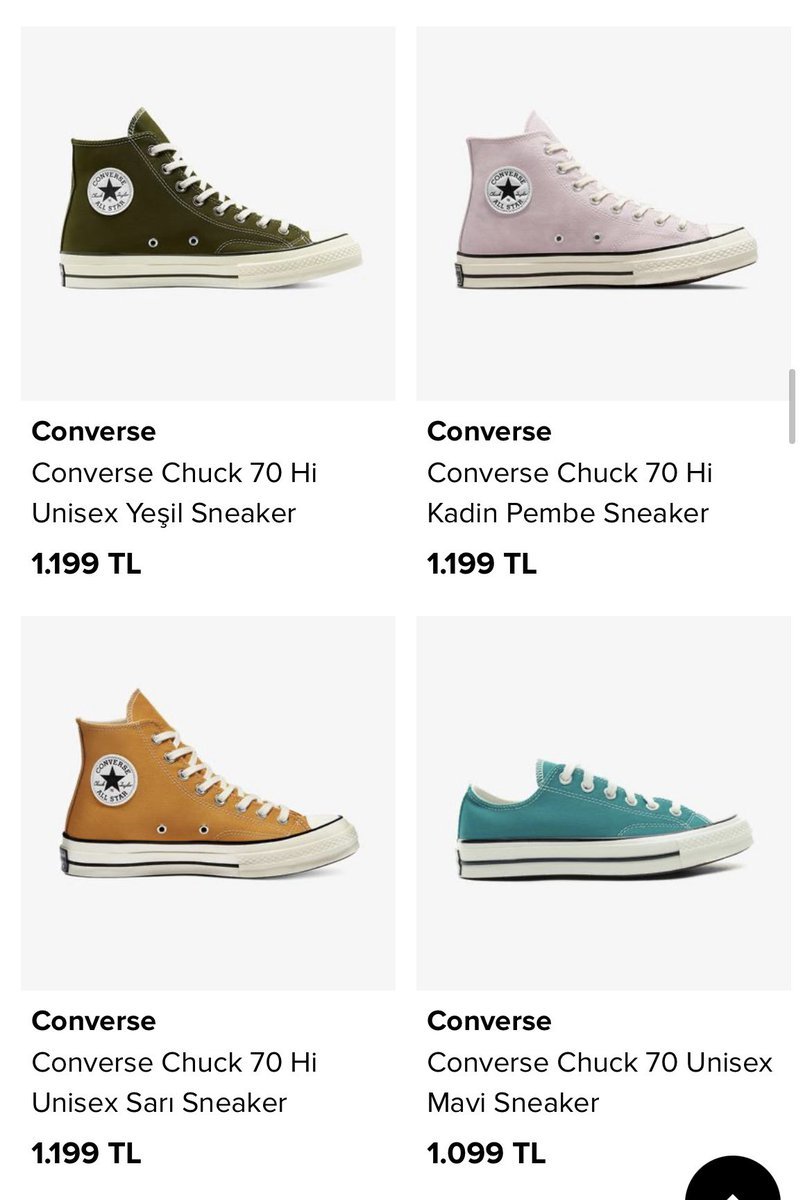Open the yellow Chuck 70 Hi shoe image
This screenshot has width=812, height=1200.
tap(208, 802)
